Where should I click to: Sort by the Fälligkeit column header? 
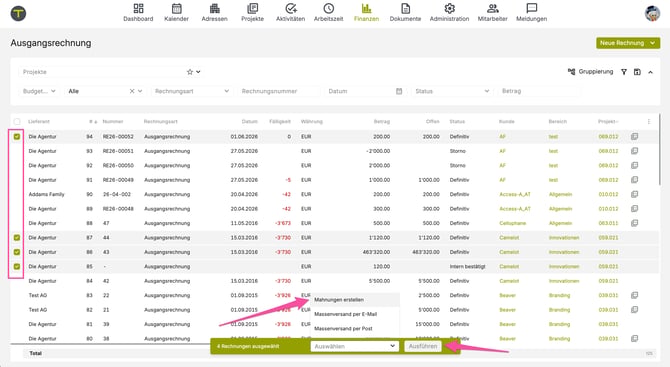280,121
